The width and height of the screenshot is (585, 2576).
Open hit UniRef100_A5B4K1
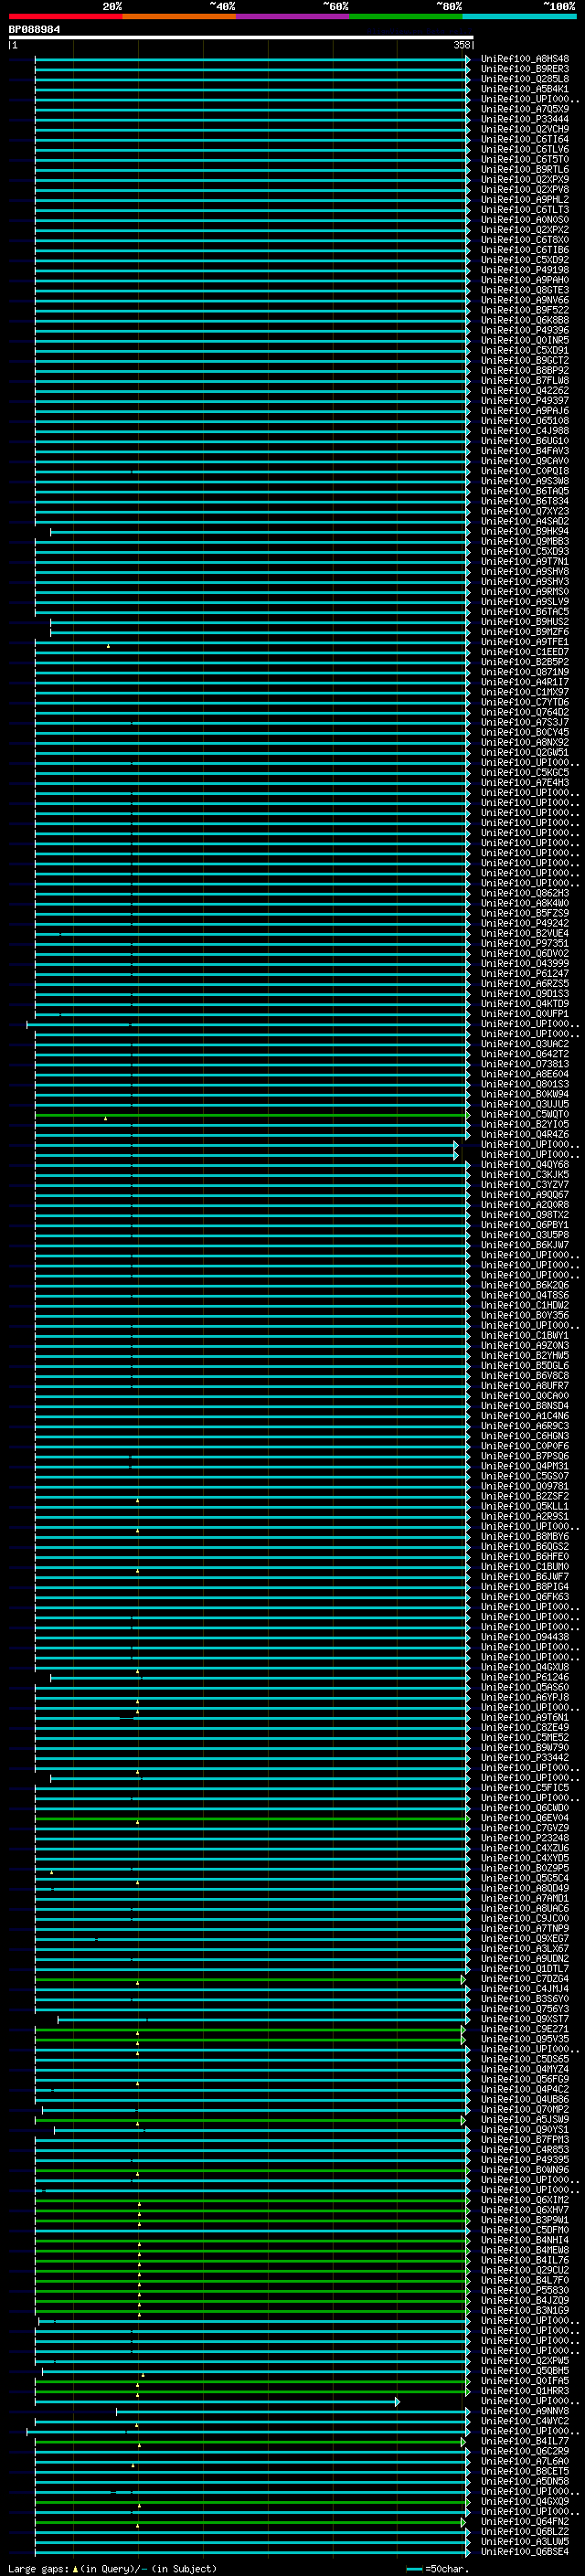pos(525,89)
